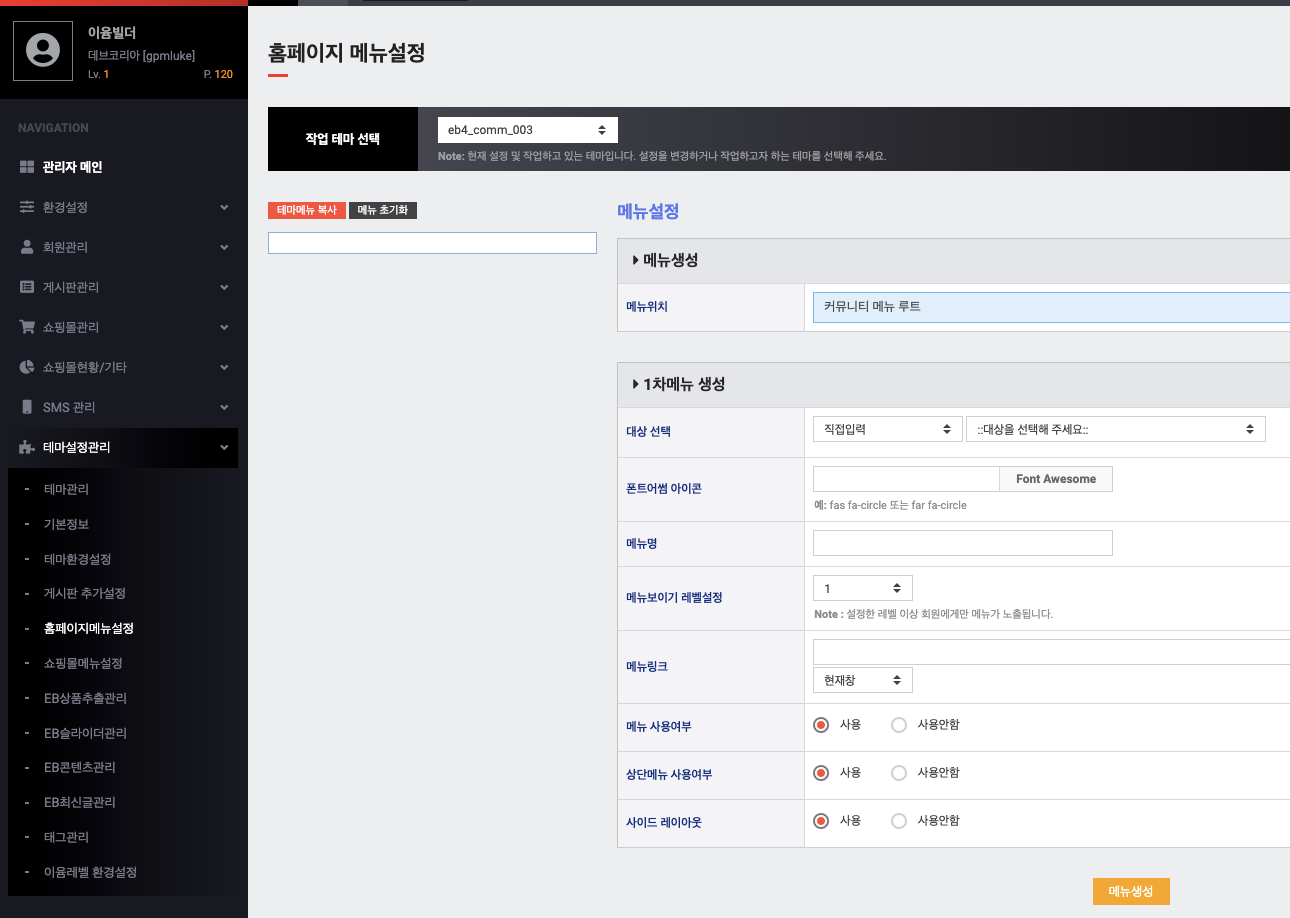Select 사용 for 상단메뉴 사용여부
Screen dimensions: 1290x918
pos(822,773)
